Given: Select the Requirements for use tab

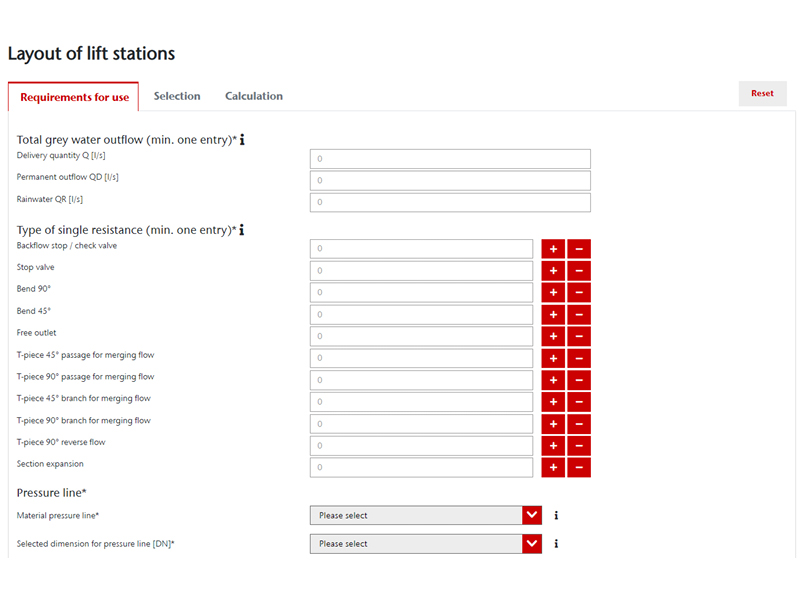Looking at the screenshot, I should (74, 97).
